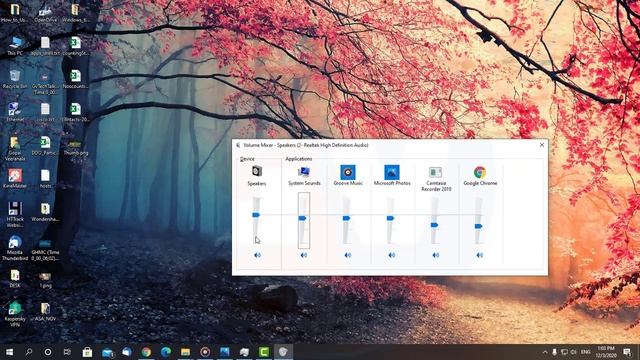640x360 pixels.
Task: Mute Camtasia Recorder 2019 volume
Action: 436,255
